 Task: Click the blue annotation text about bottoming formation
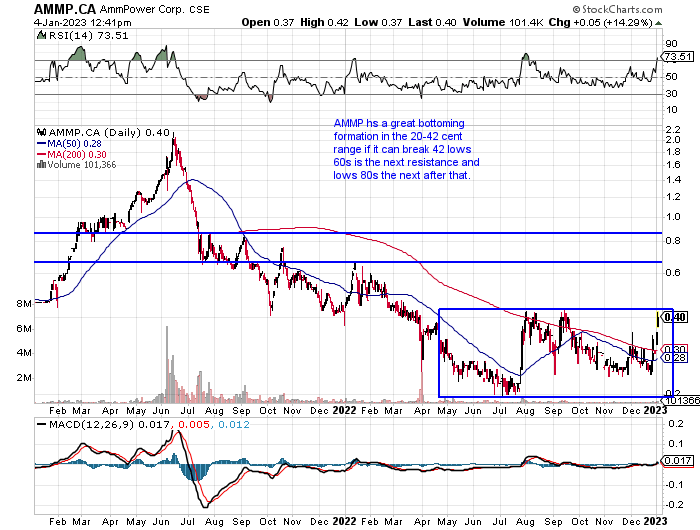pos(406,149)
